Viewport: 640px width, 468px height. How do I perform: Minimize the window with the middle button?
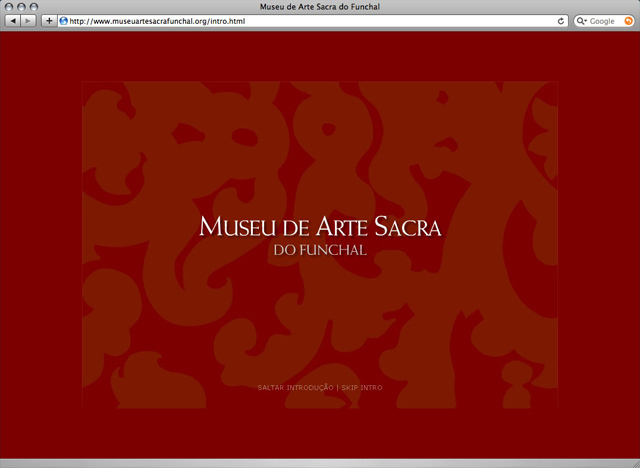[21, 7]
